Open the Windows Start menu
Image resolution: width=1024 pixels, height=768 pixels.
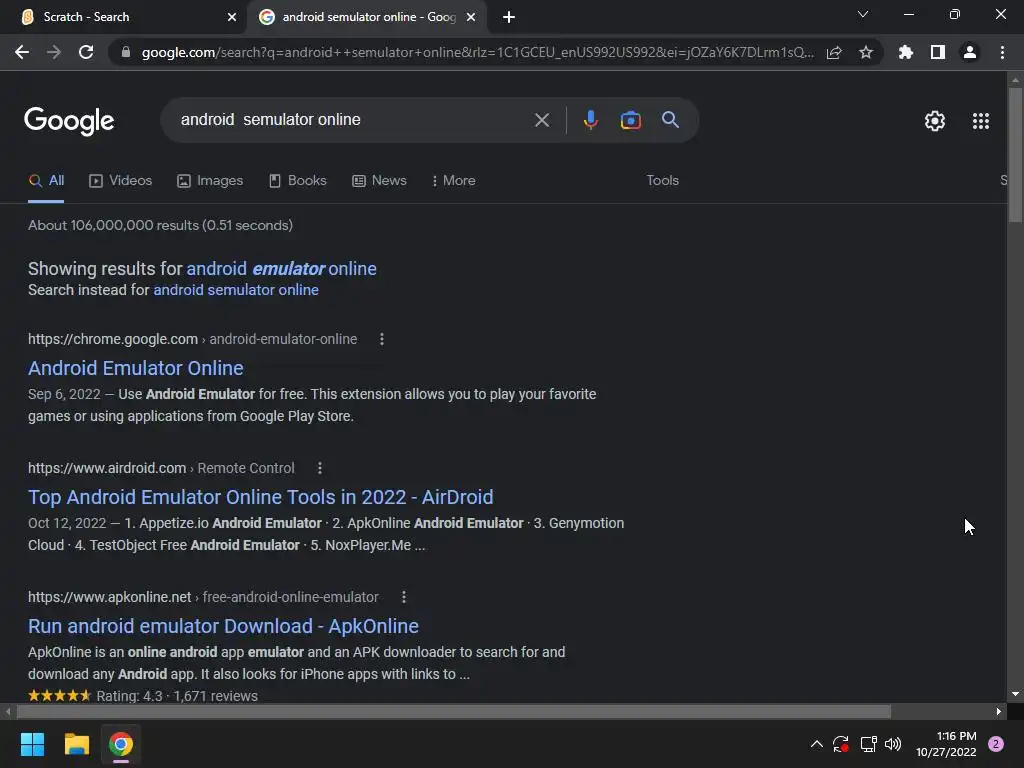pos(32,744)
